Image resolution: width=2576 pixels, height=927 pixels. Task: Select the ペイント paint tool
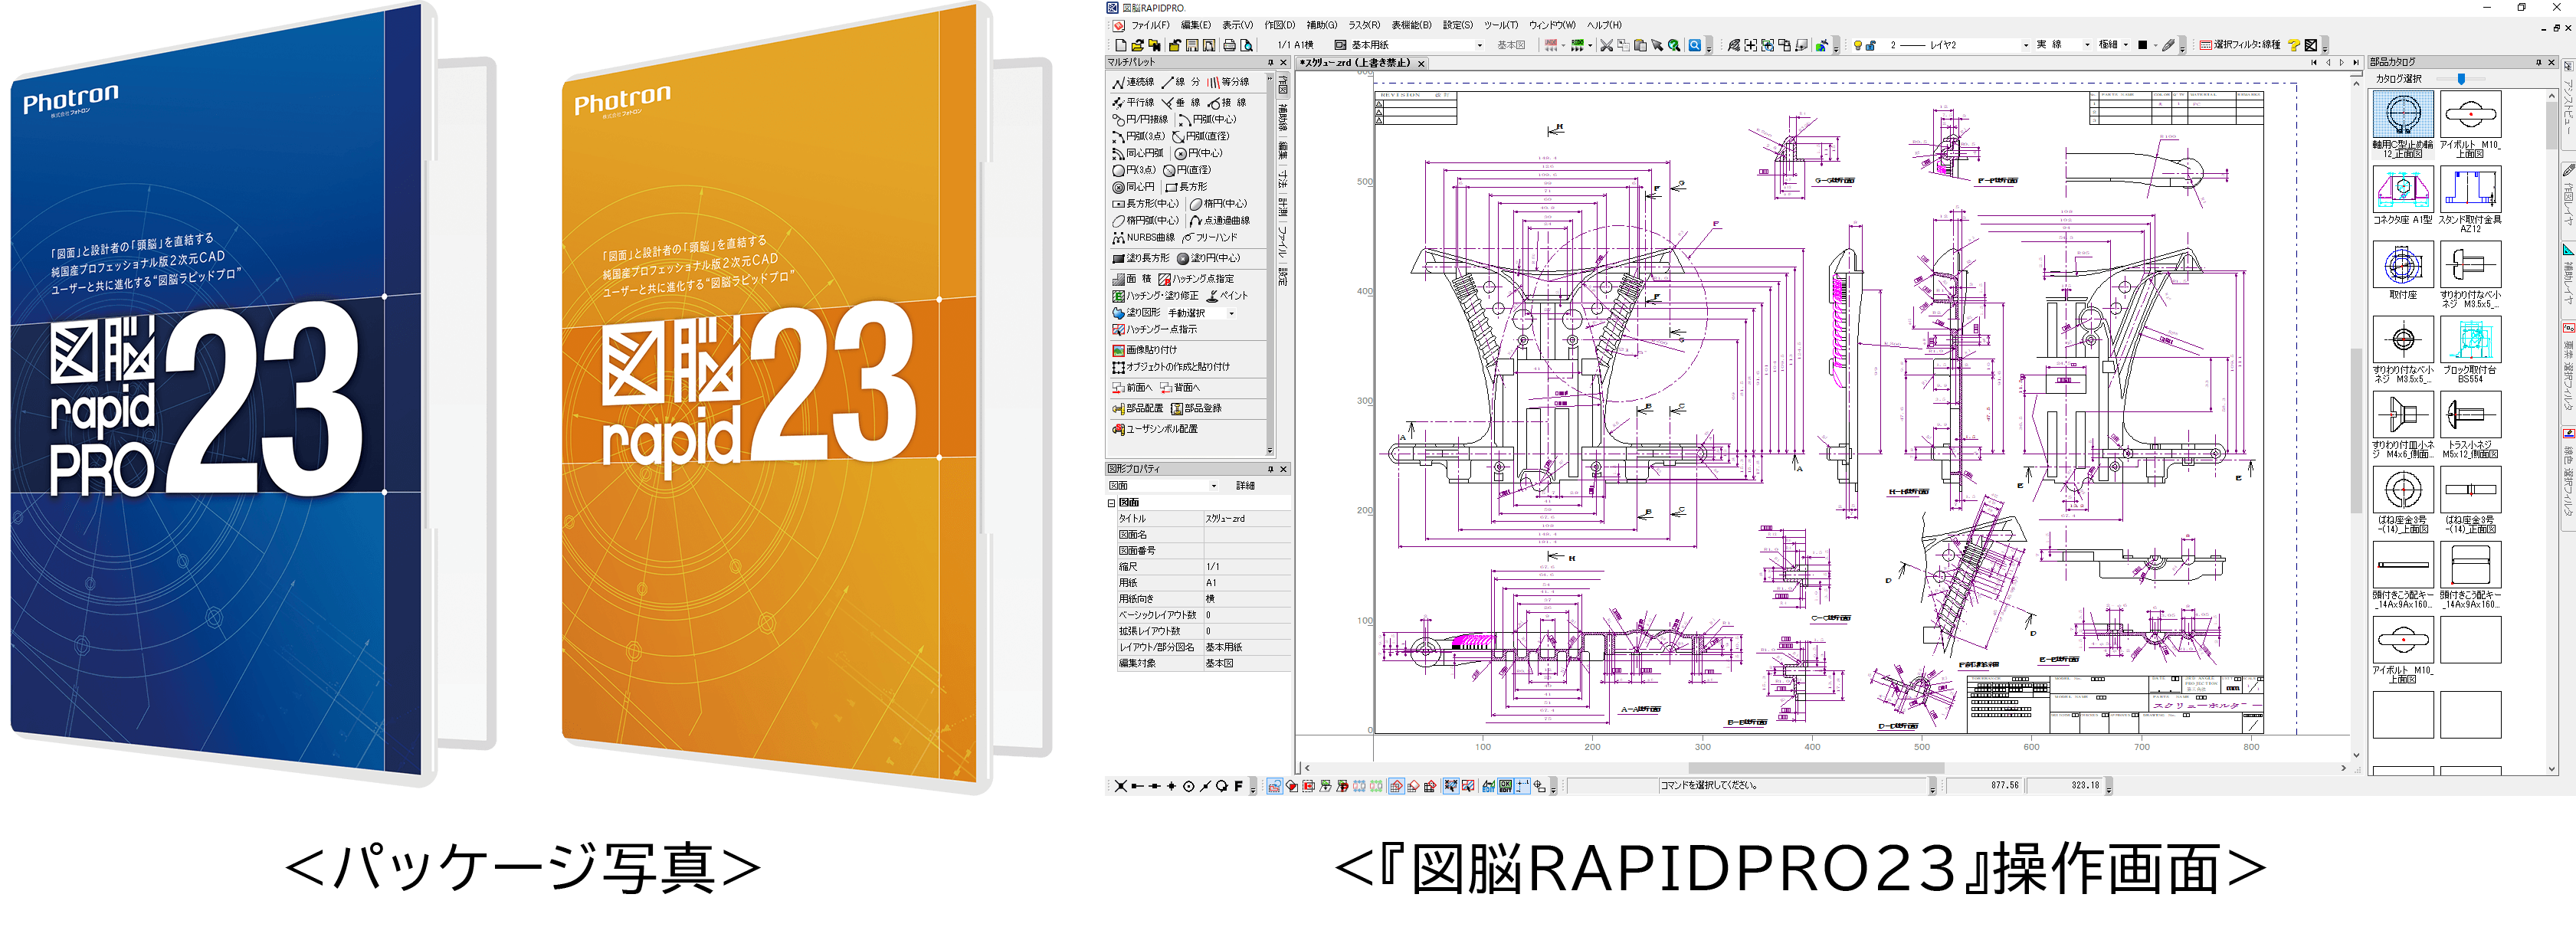(1227, 296)
